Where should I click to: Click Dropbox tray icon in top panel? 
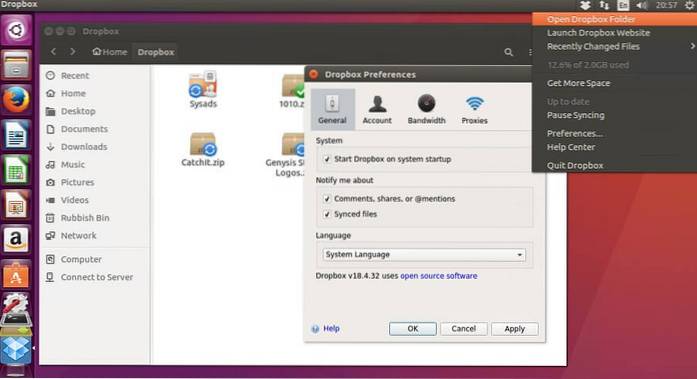[x=585, y=5]
